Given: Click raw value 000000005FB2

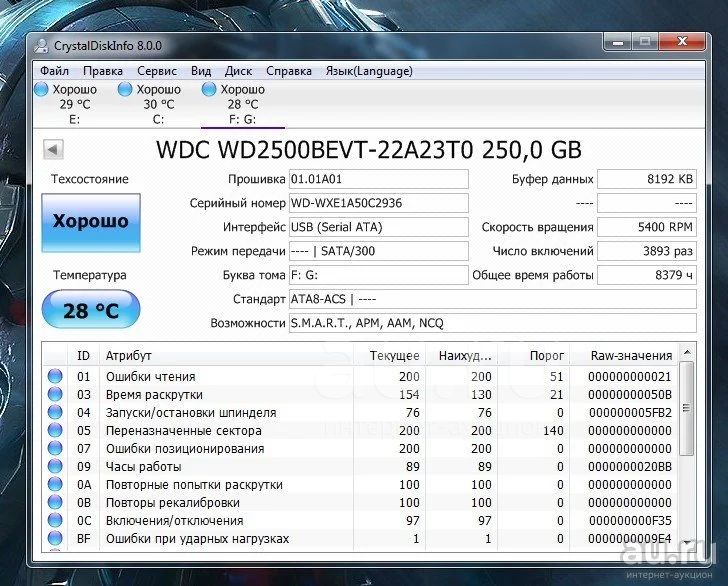Looking at the screenshot, I should tap(630, 412).
